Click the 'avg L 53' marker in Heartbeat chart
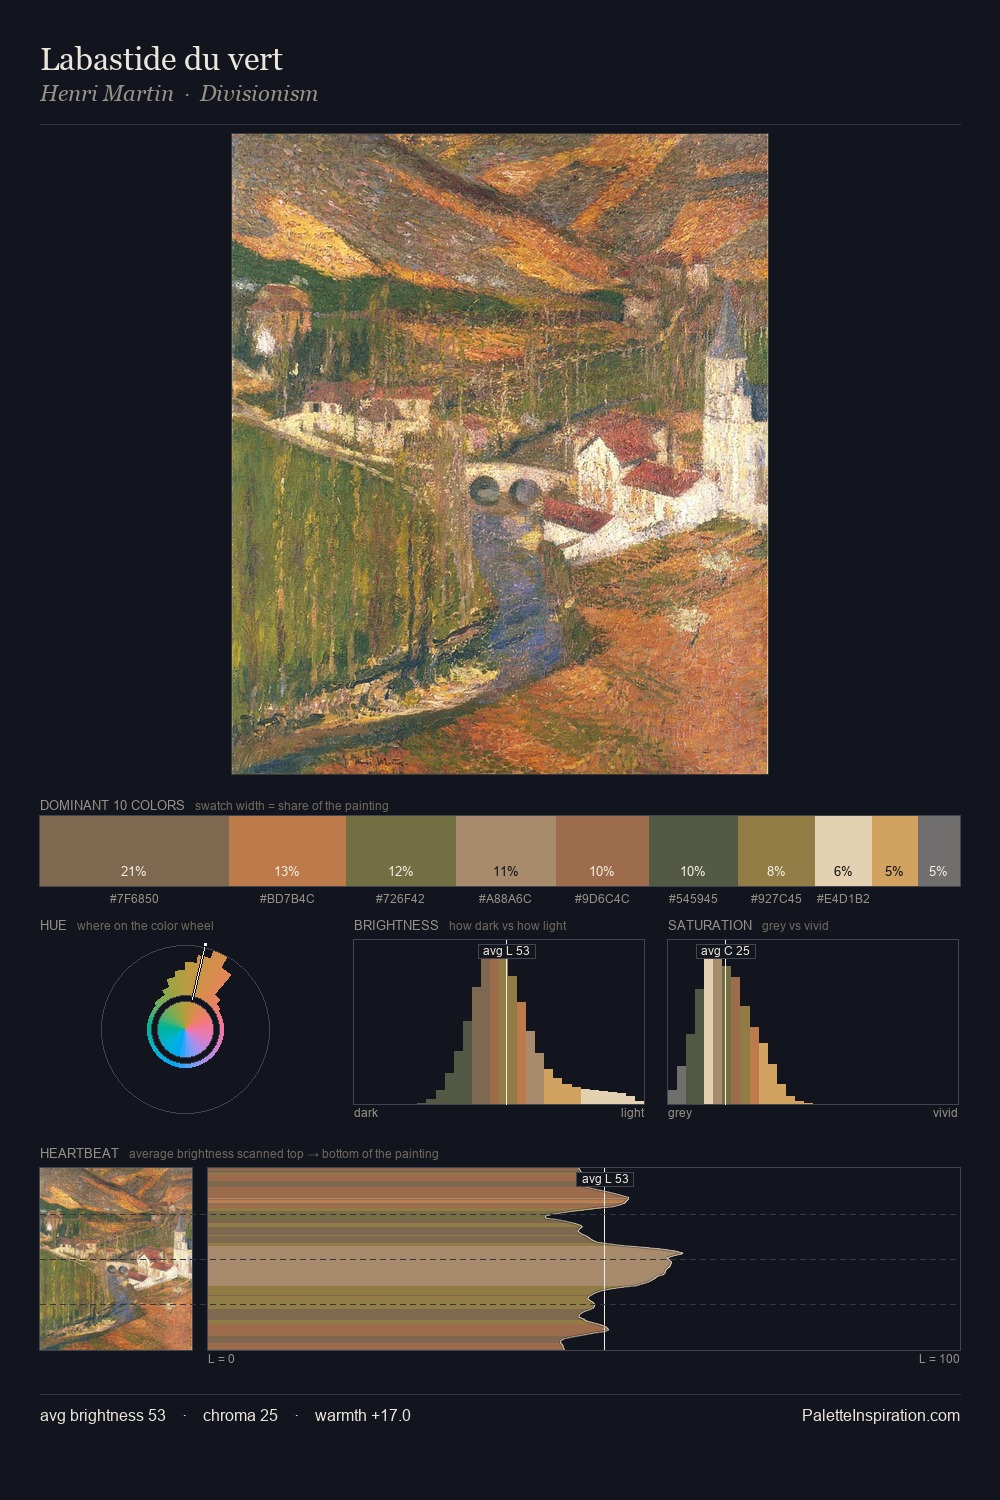 point(605,1179)
